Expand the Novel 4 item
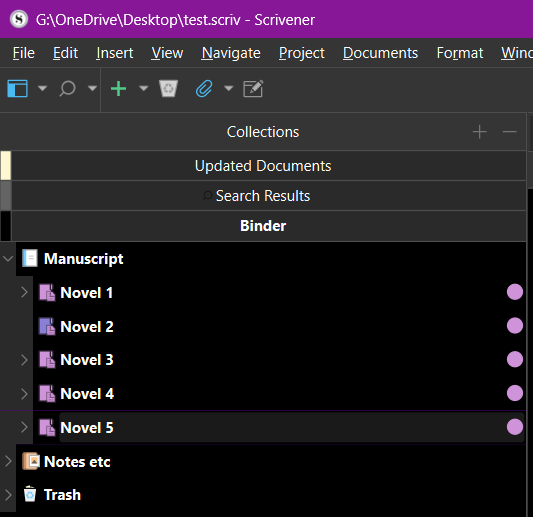 click(x=24, y=394)
